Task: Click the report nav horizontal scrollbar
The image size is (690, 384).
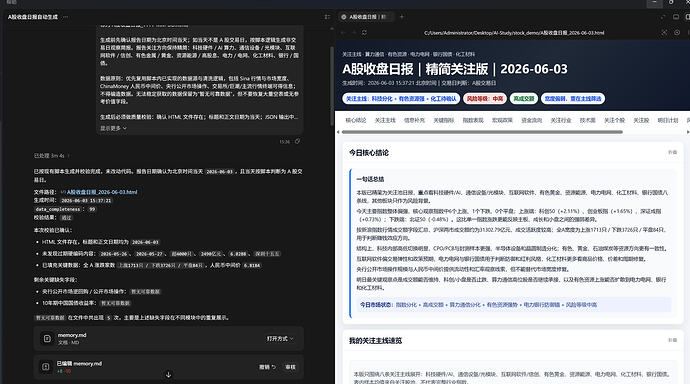Action: [x=482, y=132]
